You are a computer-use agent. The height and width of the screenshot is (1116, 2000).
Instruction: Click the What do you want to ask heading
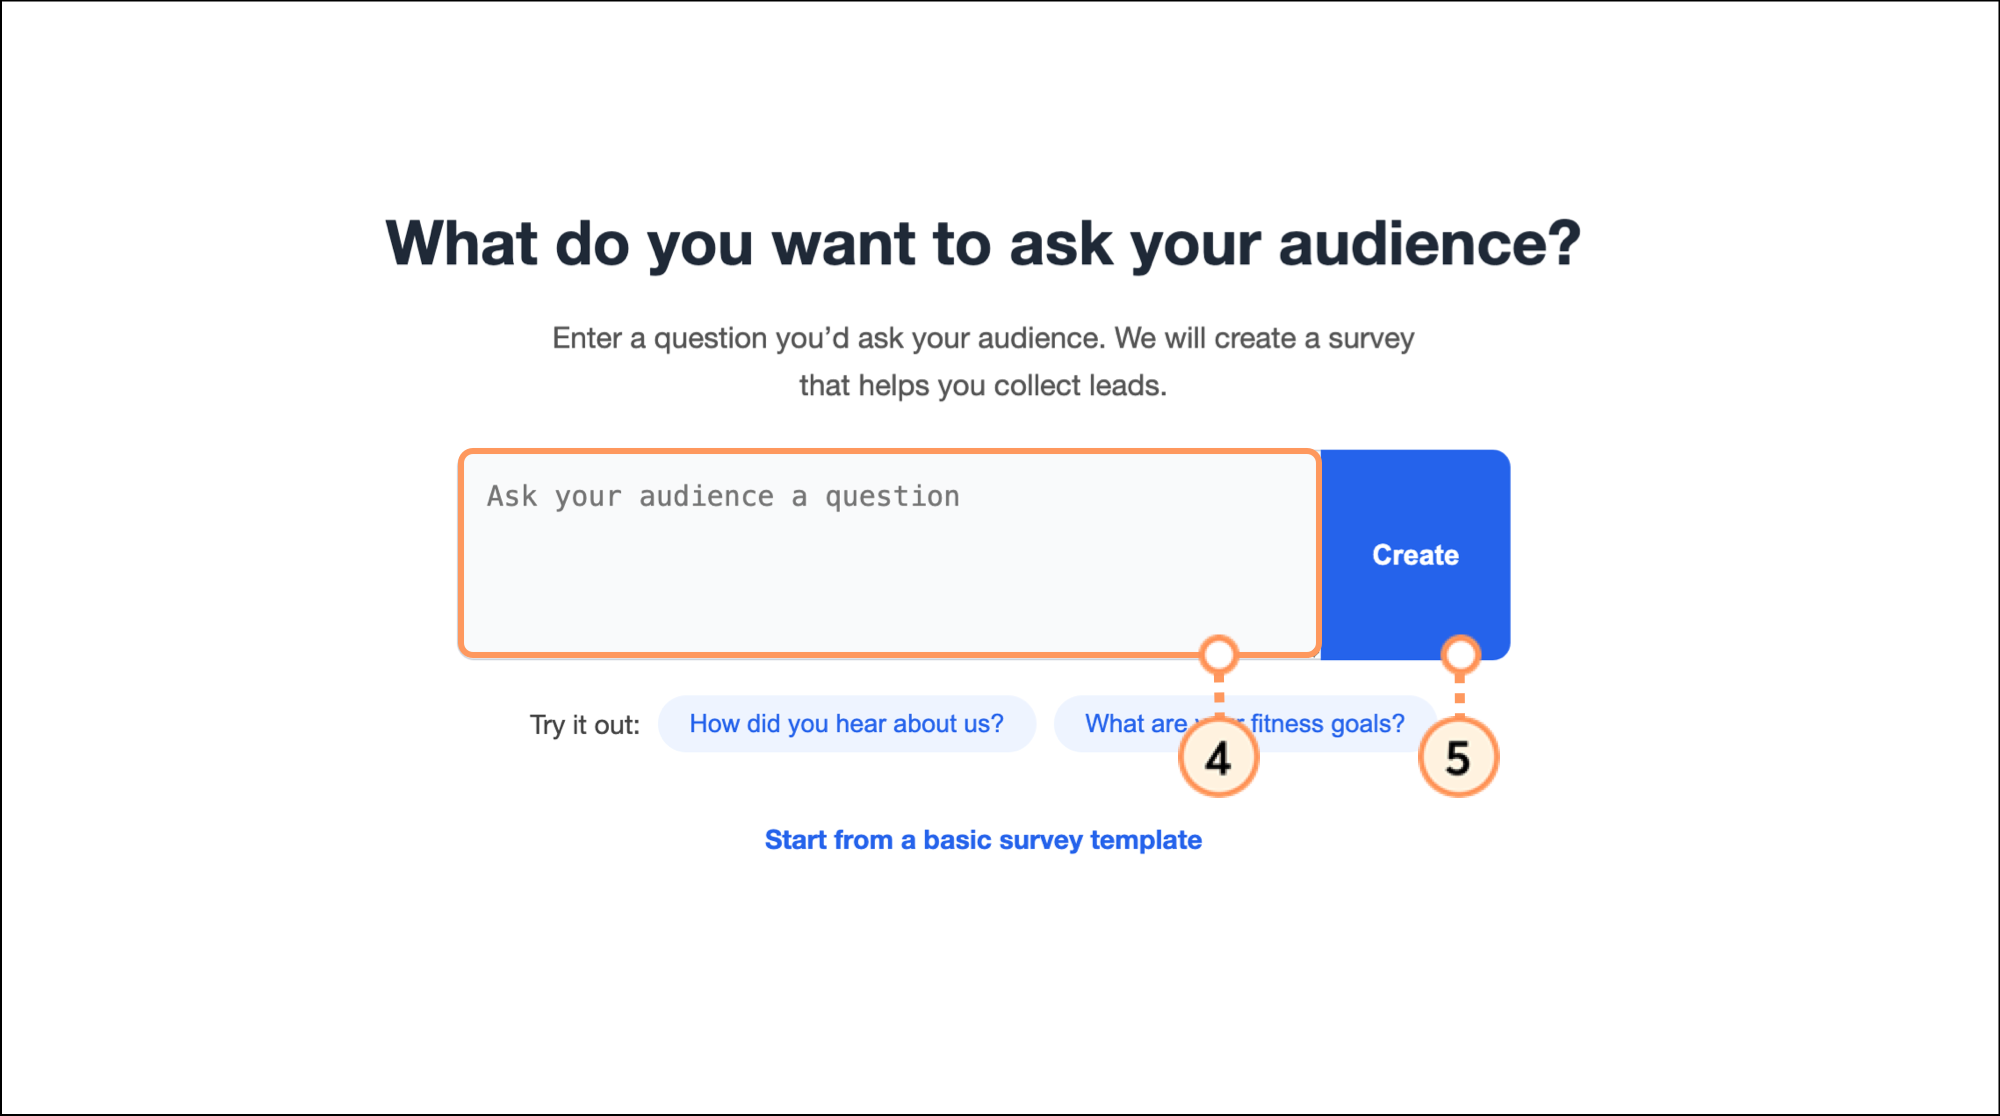[x=983, y=244]
